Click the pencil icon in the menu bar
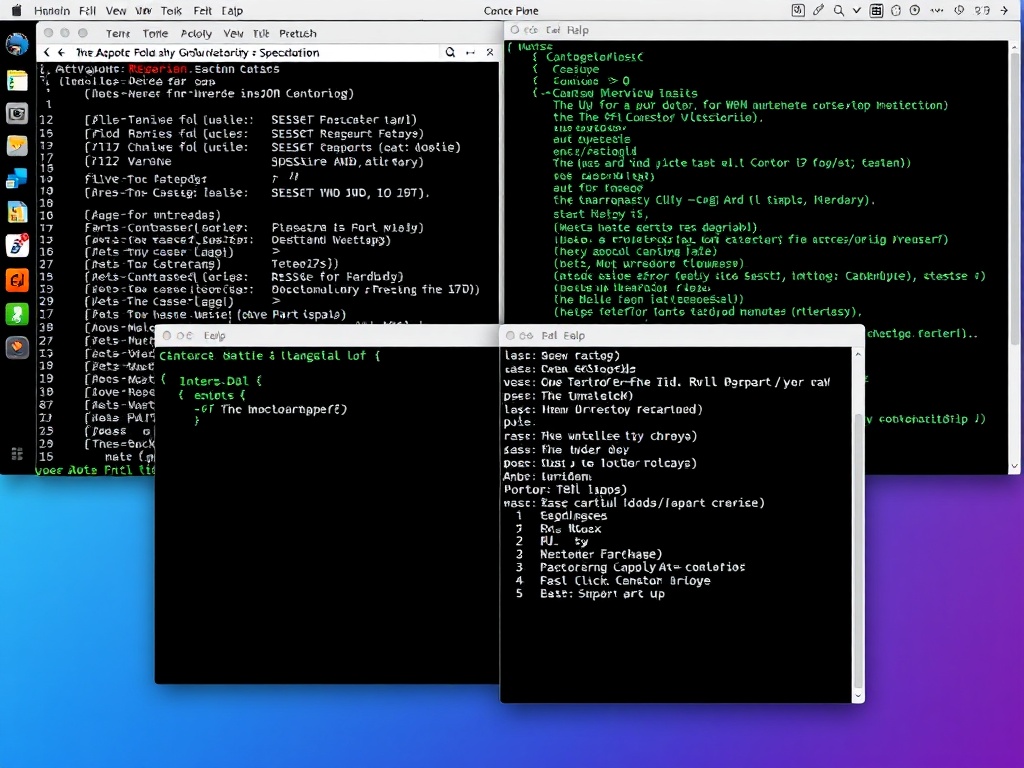The height and width of the screenshot is (768, 1024). click(x=818, y=10)
